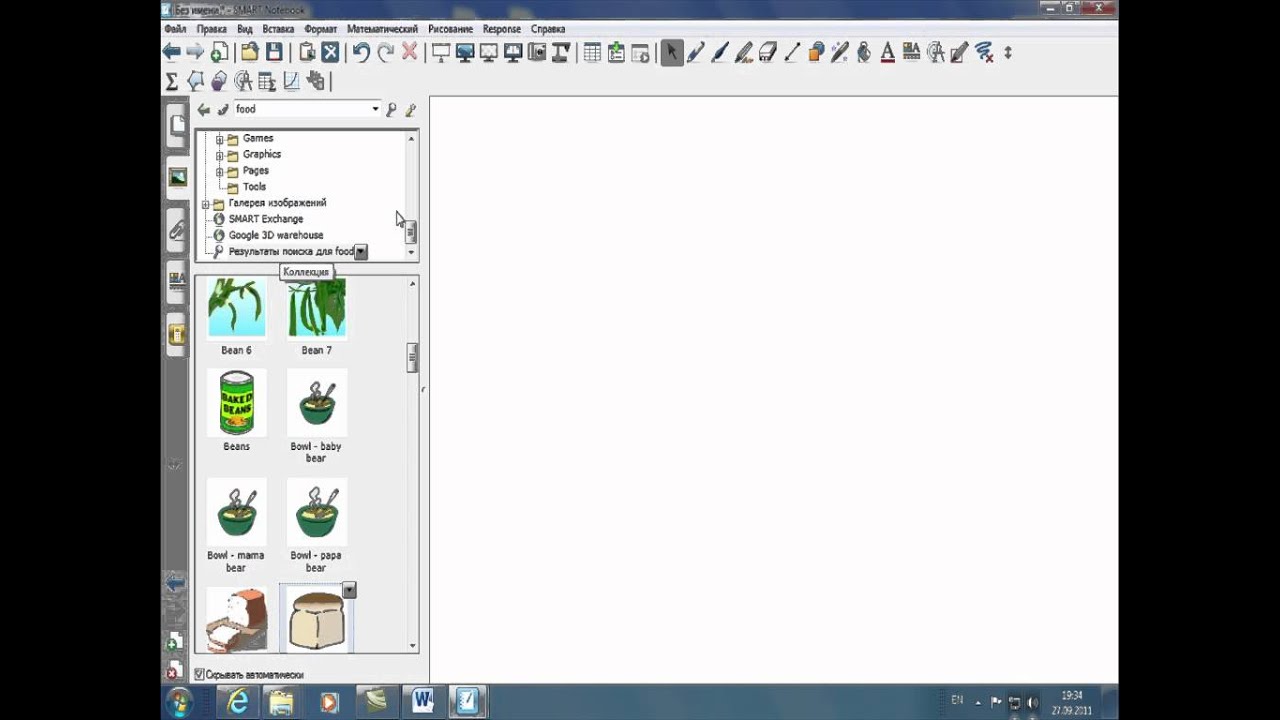The width and height of the screenshot is (1280, 720).
Task: Activate the magic pen tool
Action: [840, 53]
